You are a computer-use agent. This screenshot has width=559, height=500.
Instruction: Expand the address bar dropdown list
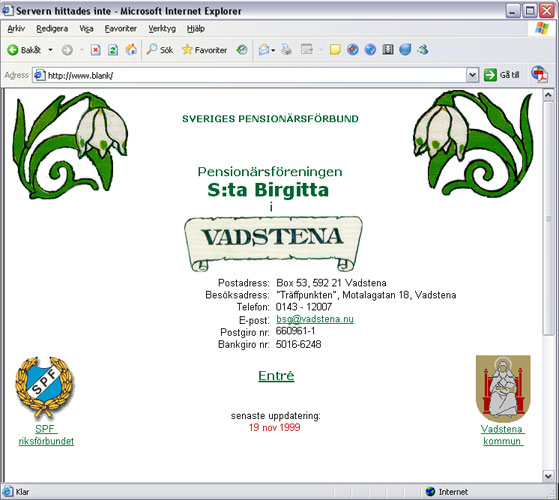(x=472, y=75)
